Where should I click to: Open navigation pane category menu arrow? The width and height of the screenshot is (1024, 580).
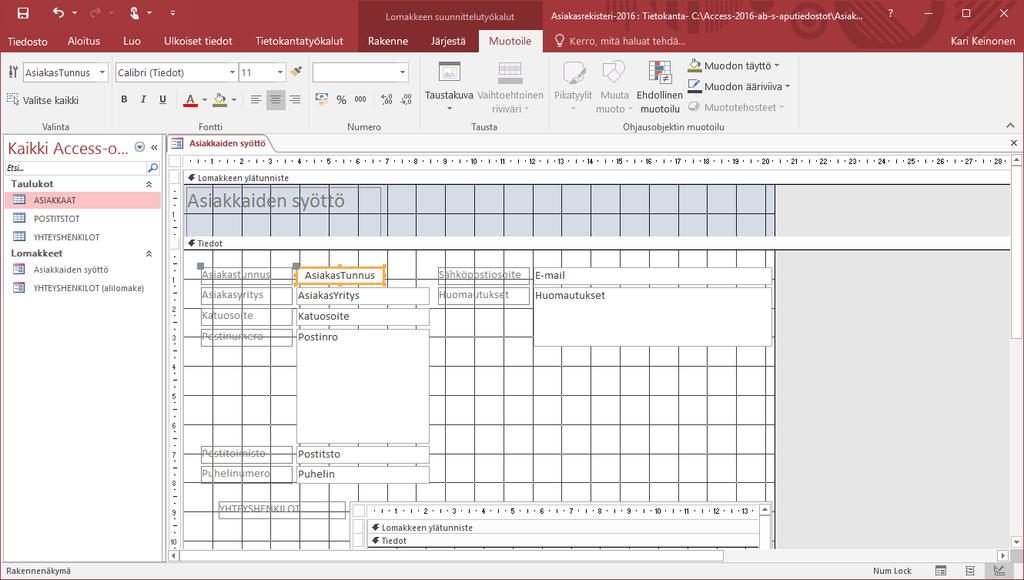point(140,148)
